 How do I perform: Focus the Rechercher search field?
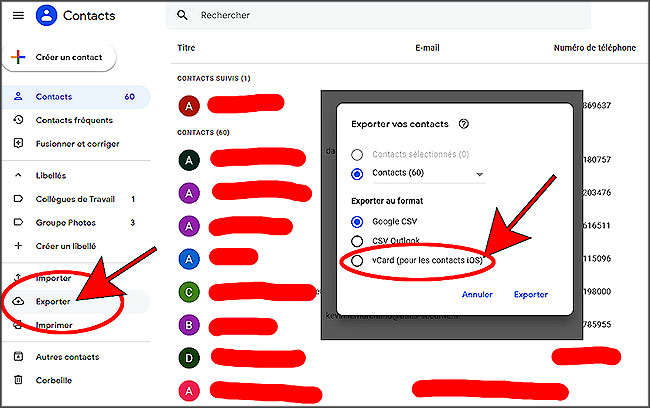pyautogui.click(x=378, y=15)
